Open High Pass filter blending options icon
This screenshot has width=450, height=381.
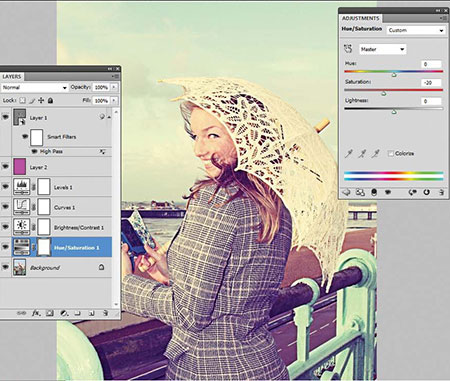pos(103,152)
